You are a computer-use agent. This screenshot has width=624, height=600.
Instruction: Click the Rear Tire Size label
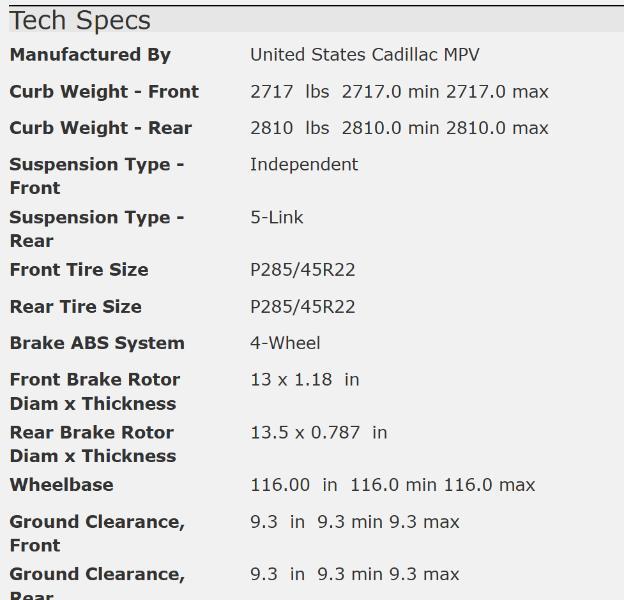(x=75, y=307)
